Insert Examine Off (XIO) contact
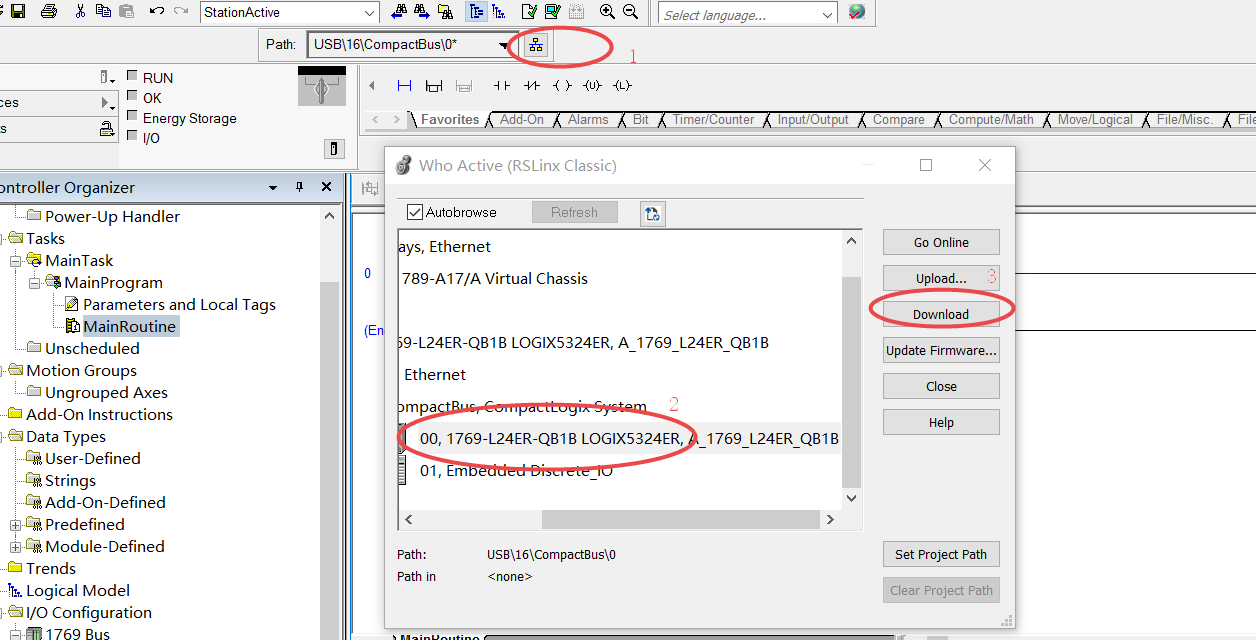Viewport: 1256px width, 640px height. [x=532, y=86]
